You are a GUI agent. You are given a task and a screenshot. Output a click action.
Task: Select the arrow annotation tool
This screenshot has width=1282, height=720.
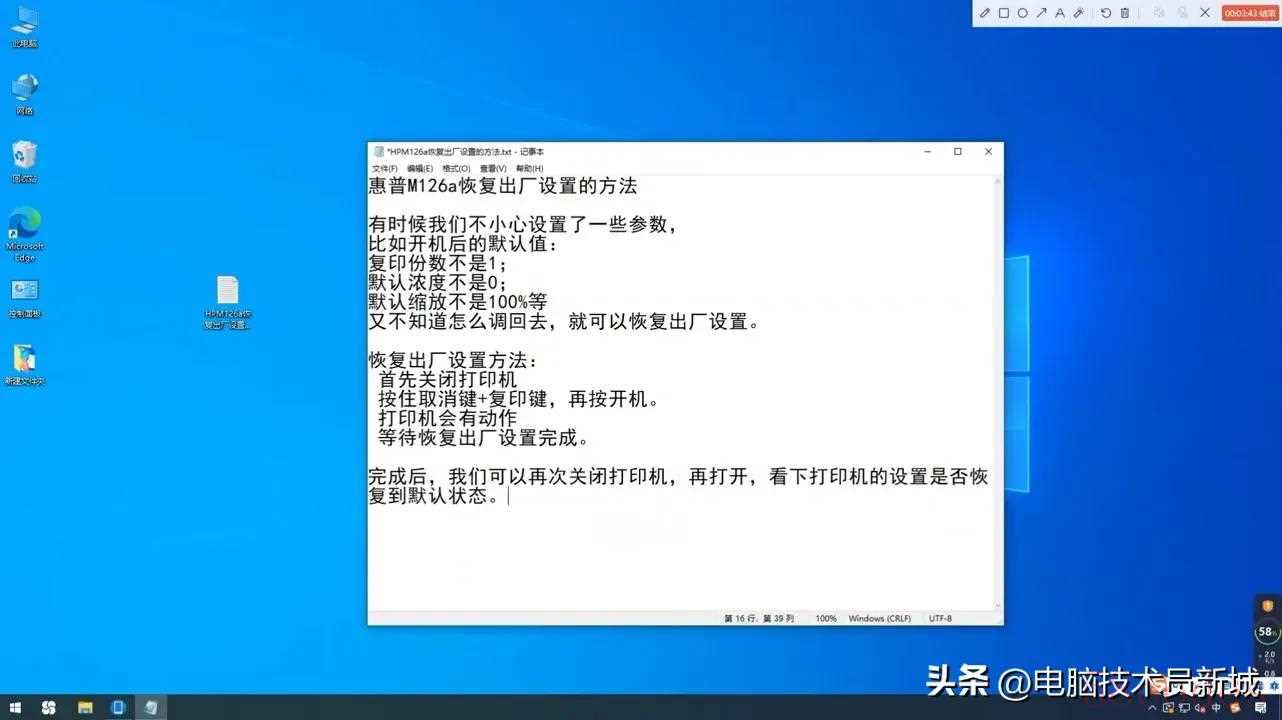click(1041, 13)
